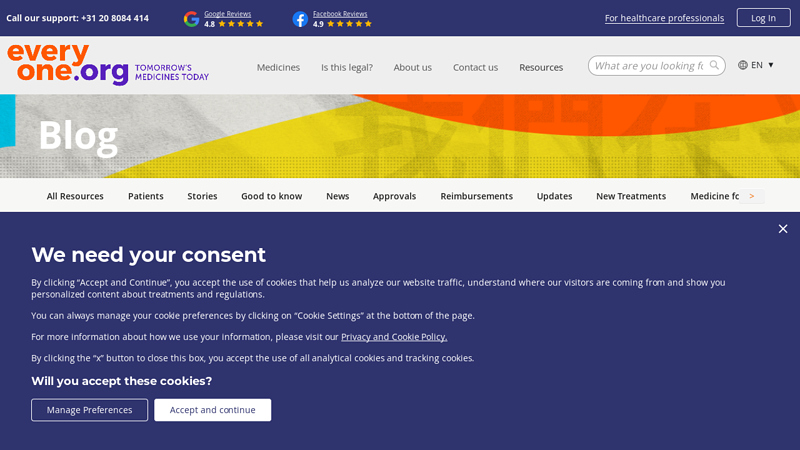The width and height of the screenshot is (800, 450).
Task: Click the Facebook logo icon
Action: click(x=300, y=19)
